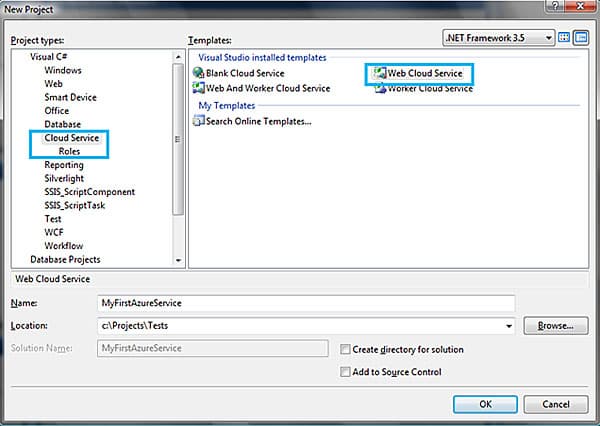
Task: Select Test project type
Action: coord(53,219)
